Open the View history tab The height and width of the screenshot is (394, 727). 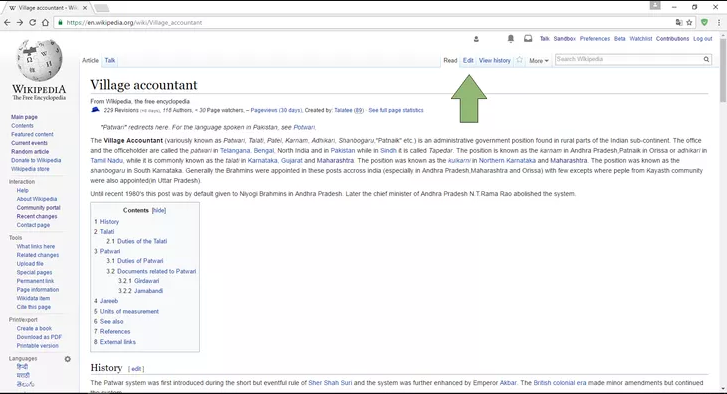[494, 60]
